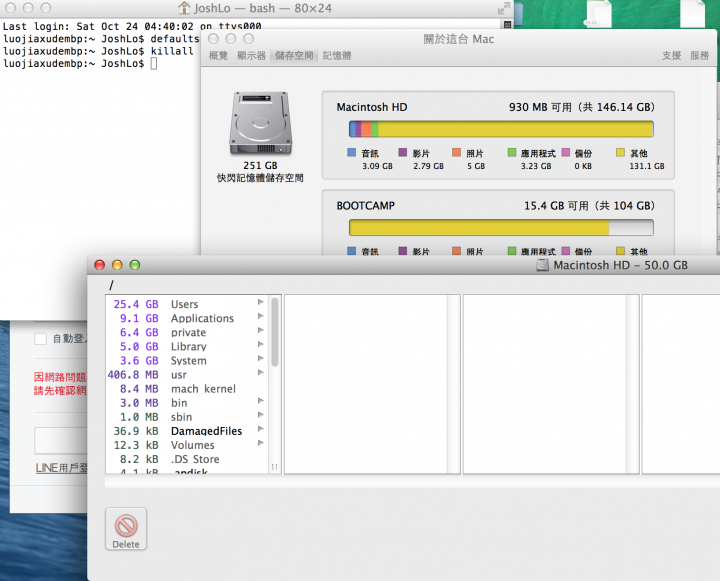Click the BOOTCAMP storage usage bar
The image size is (720, 581).
(501, 228)
